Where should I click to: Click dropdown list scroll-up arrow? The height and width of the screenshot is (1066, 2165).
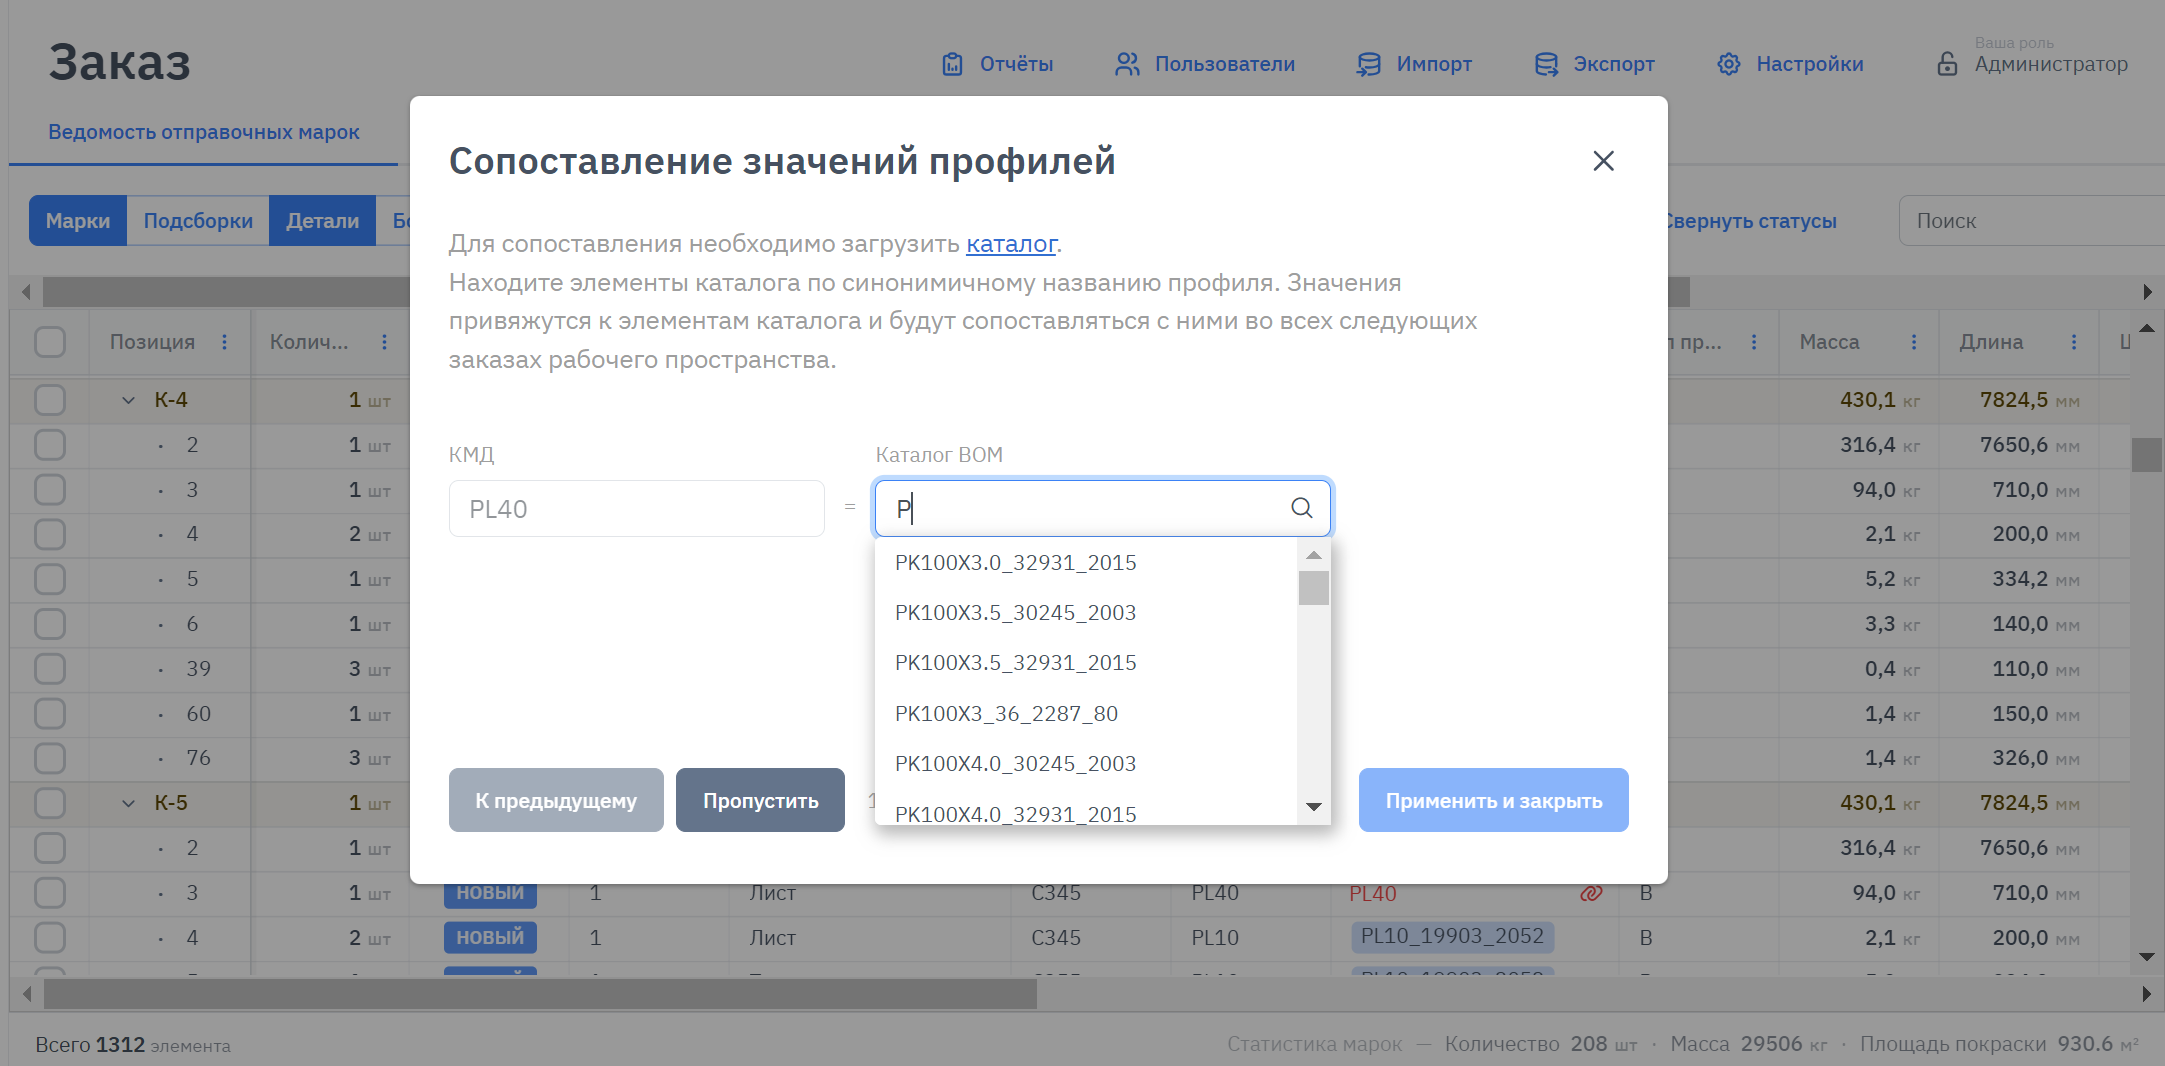tap(1314, 555)
